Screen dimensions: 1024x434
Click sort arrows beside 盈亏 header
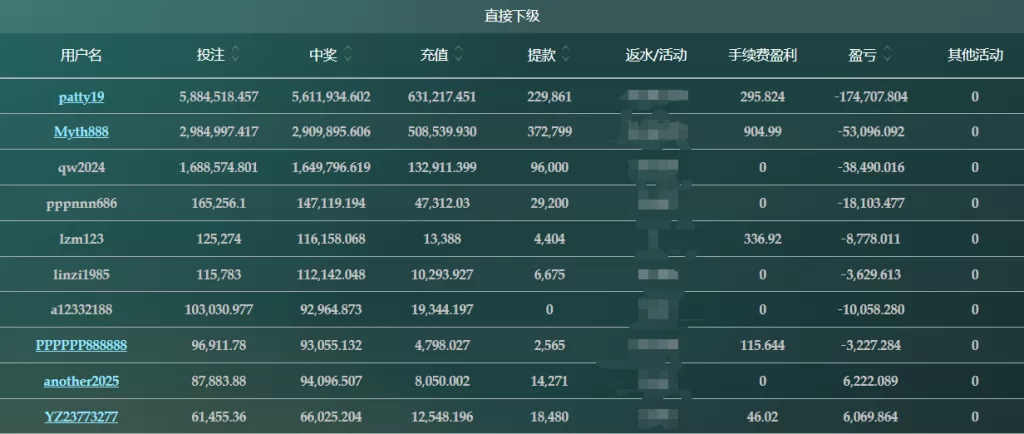887,55
